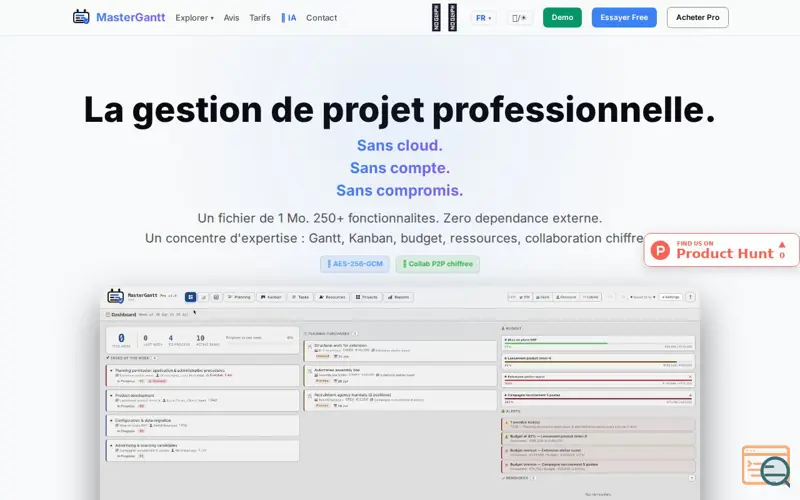
Task: Click the Resource toolbar button in preview
Action: tap(566, 297)
